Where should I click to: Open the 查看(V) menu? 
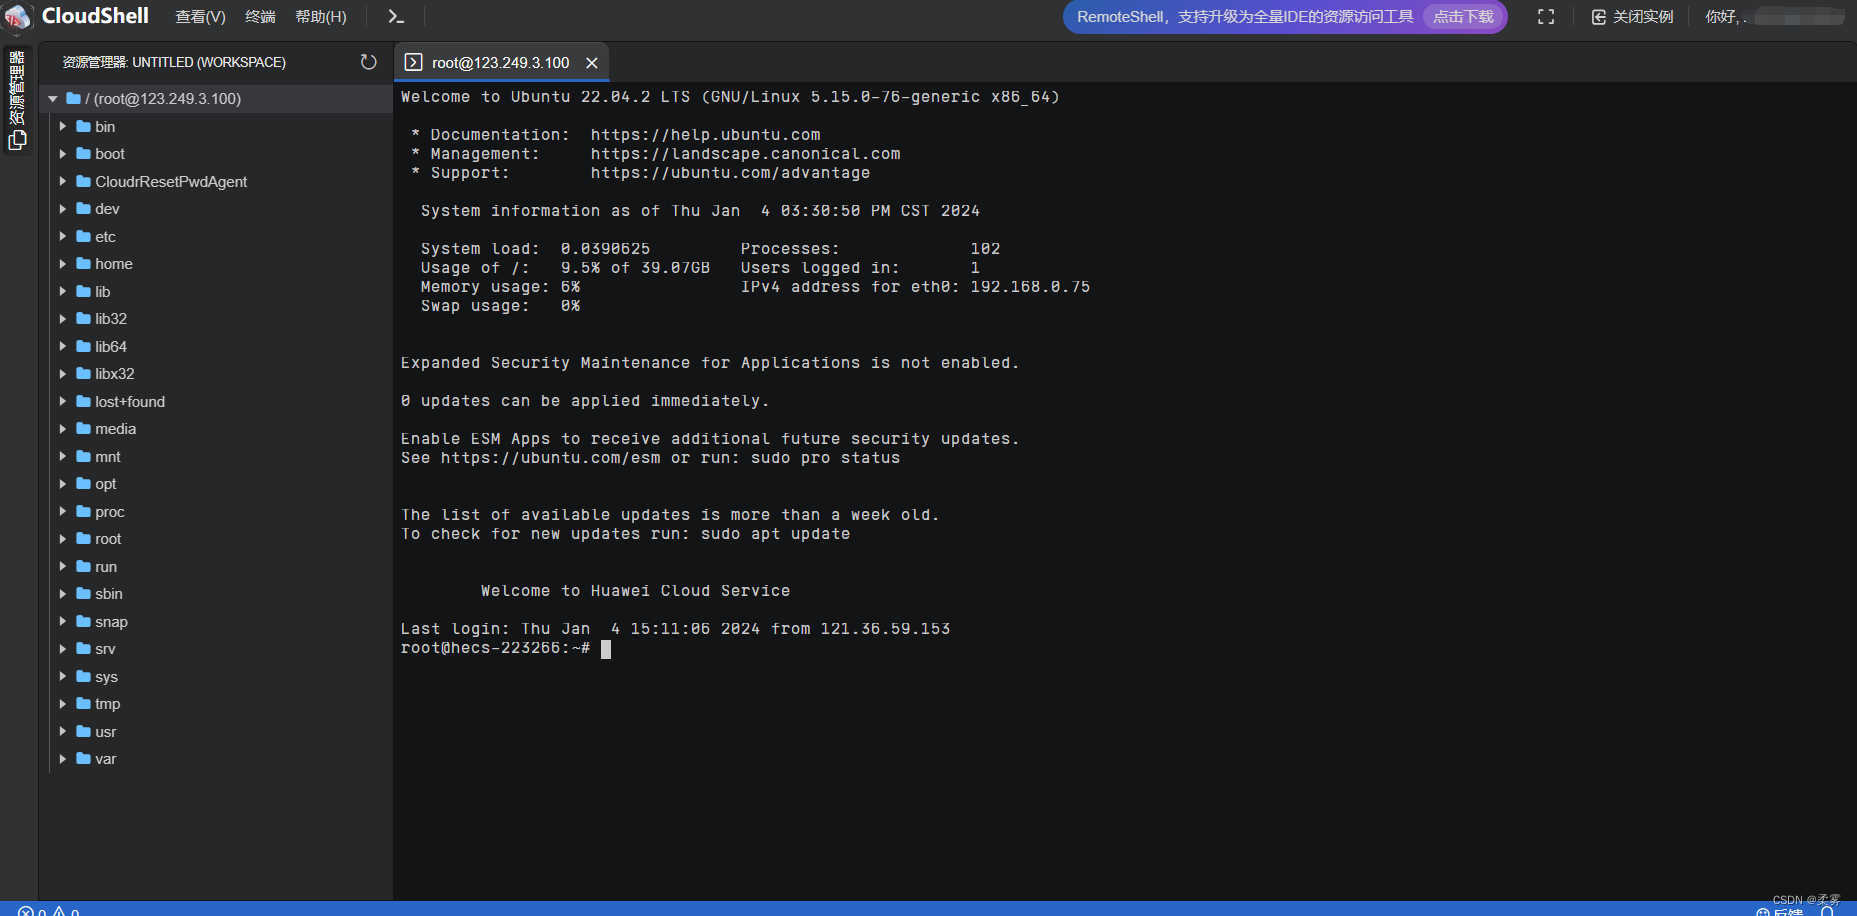click(200, 17)
